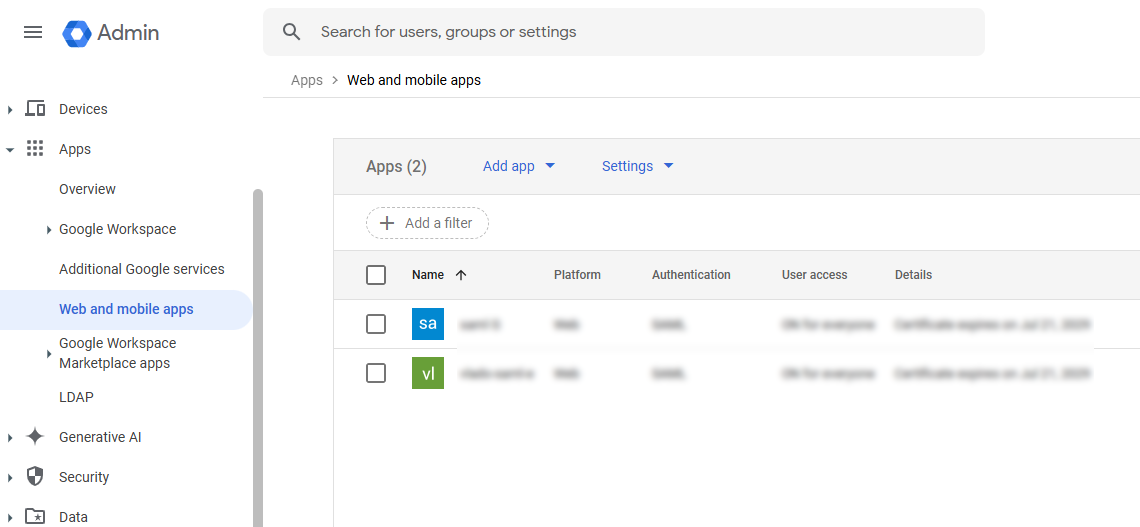This screenshot has height=527, width=1140.
Task: Click the Security label in sidebar
Action: click(x=84, y=477)
